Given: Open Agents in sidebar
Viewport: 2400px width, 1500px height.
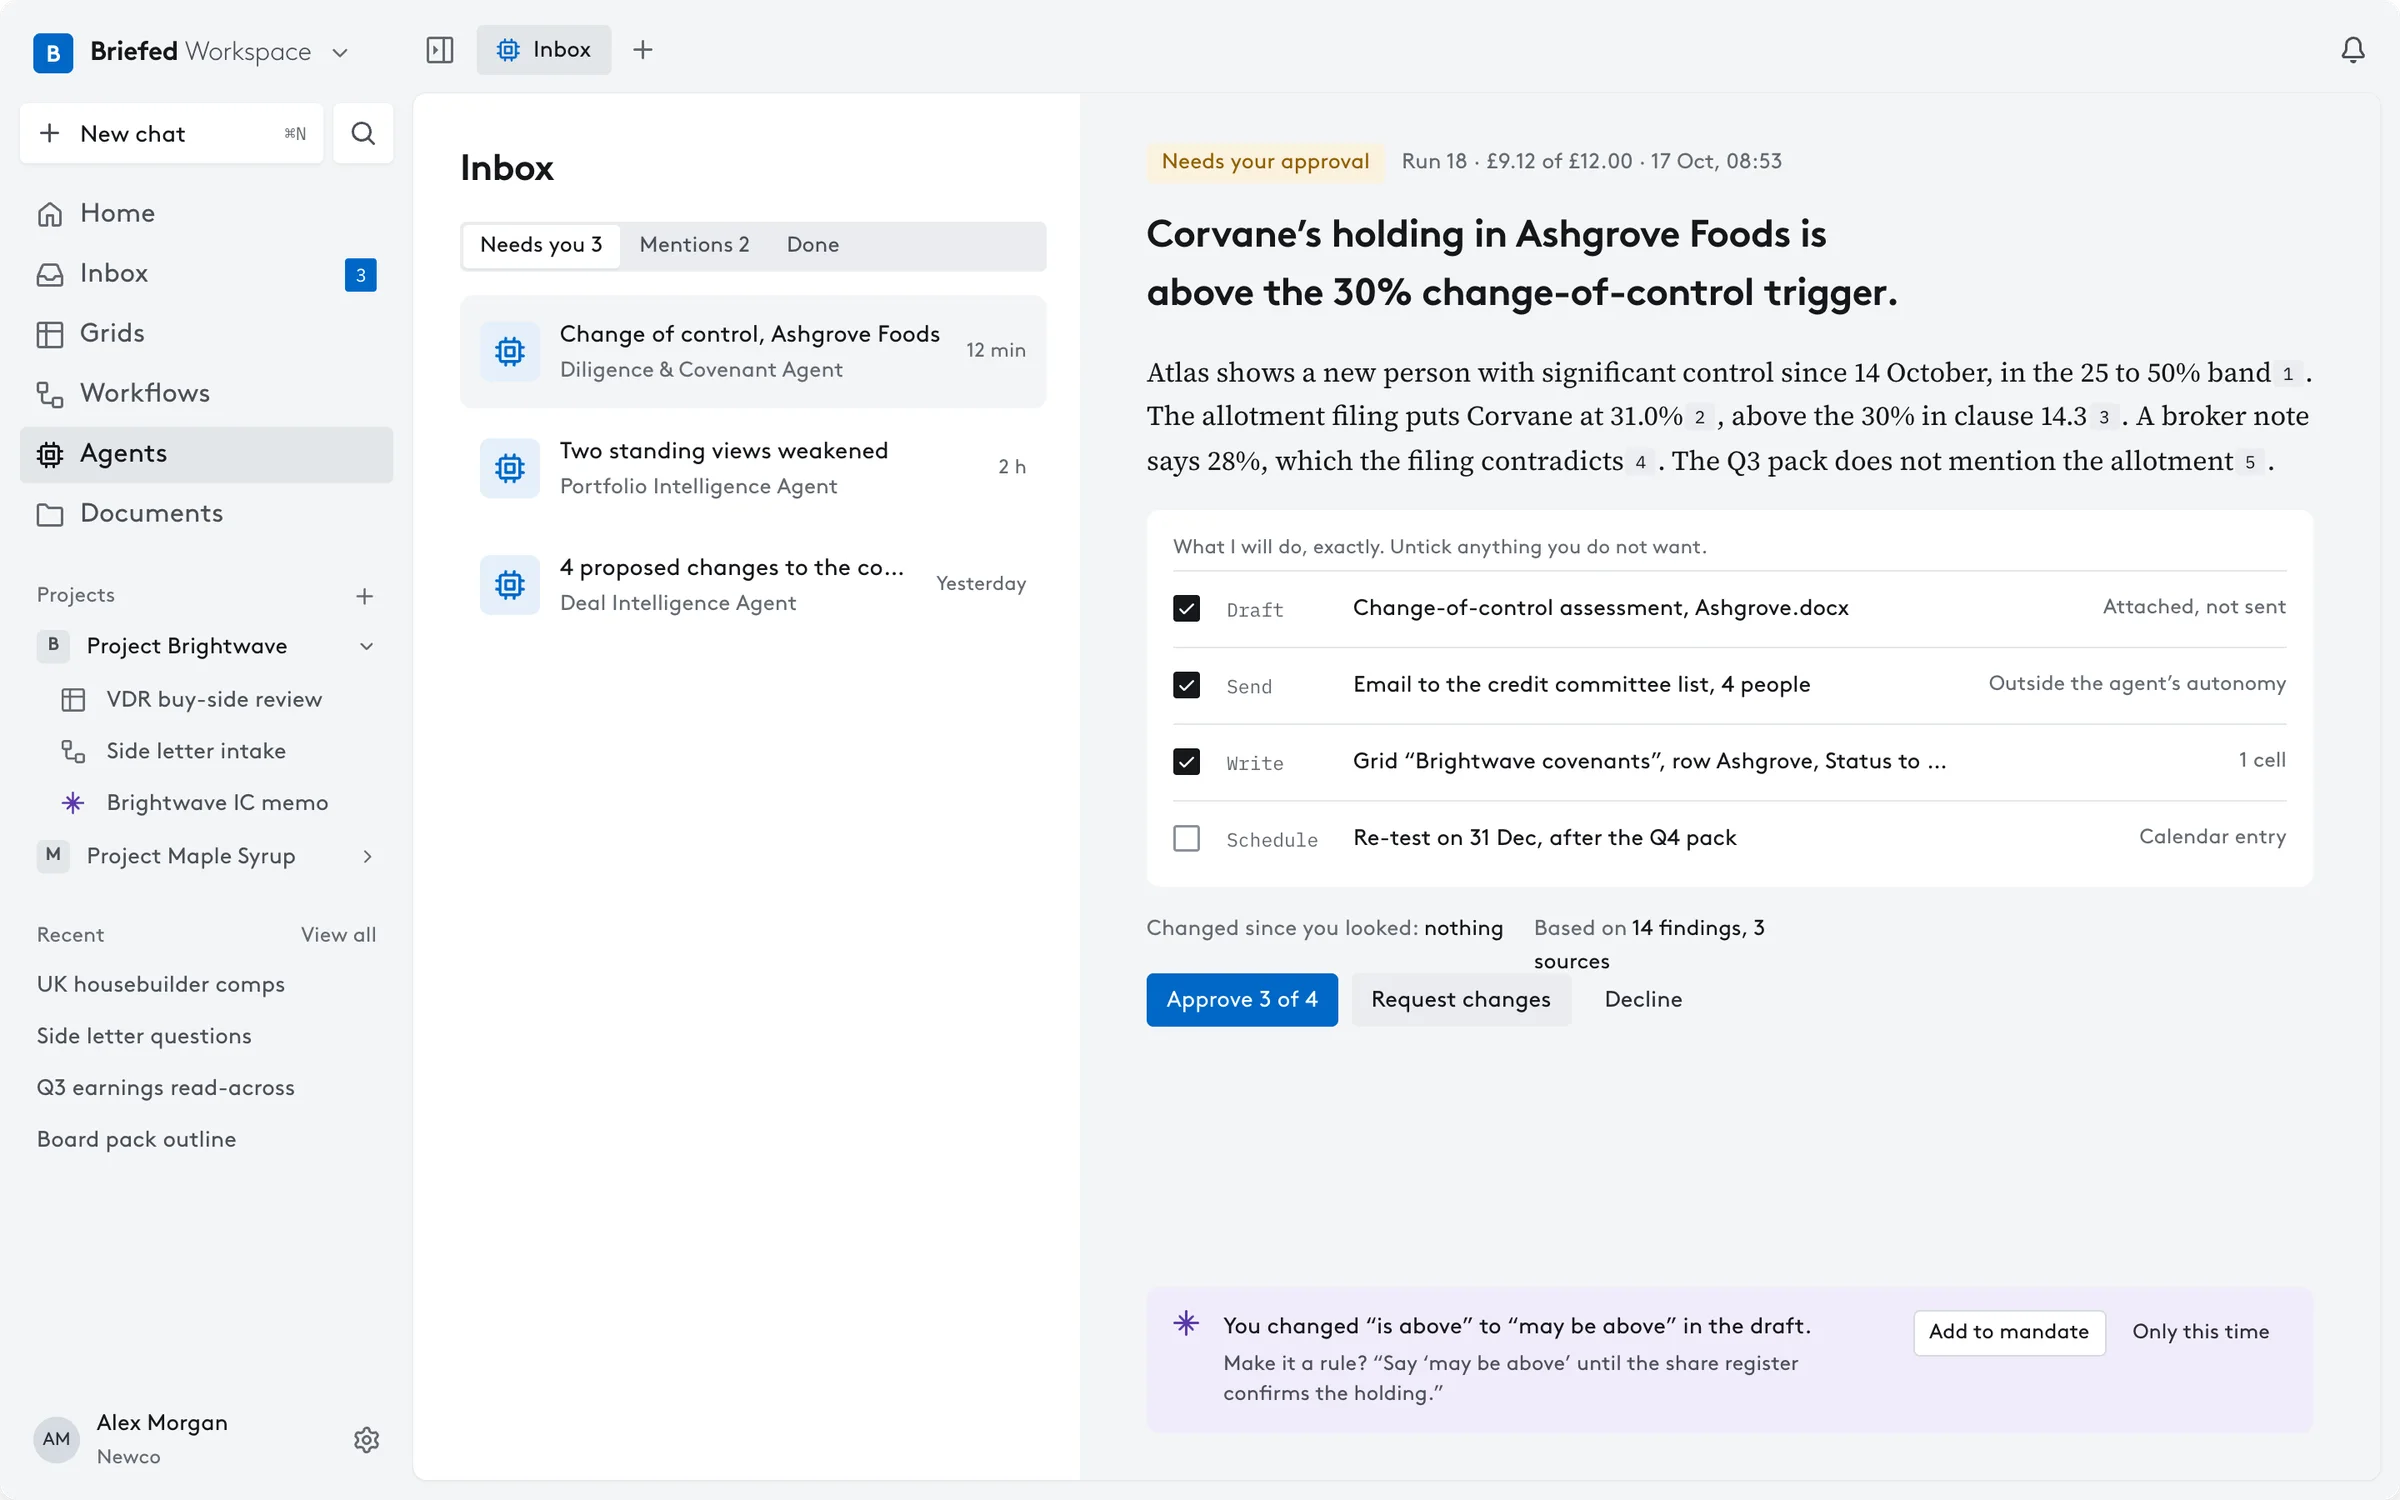Looking at the screenshot, I should pyautogui.click(x=206, y=454).
